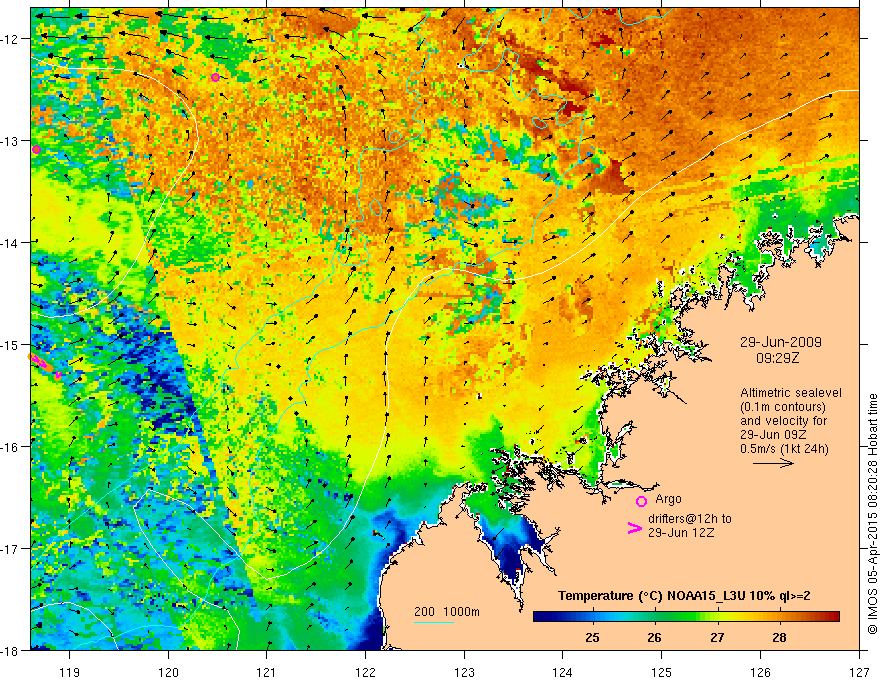Click the '0.5m/s (1kt 24h)' text
The width and height of the screenshot is (880, 680).
[784, 449]
